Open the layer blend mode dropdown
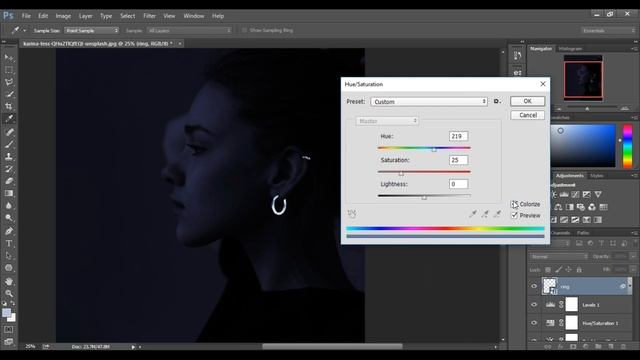640x360 pixels. coord(559,257)
